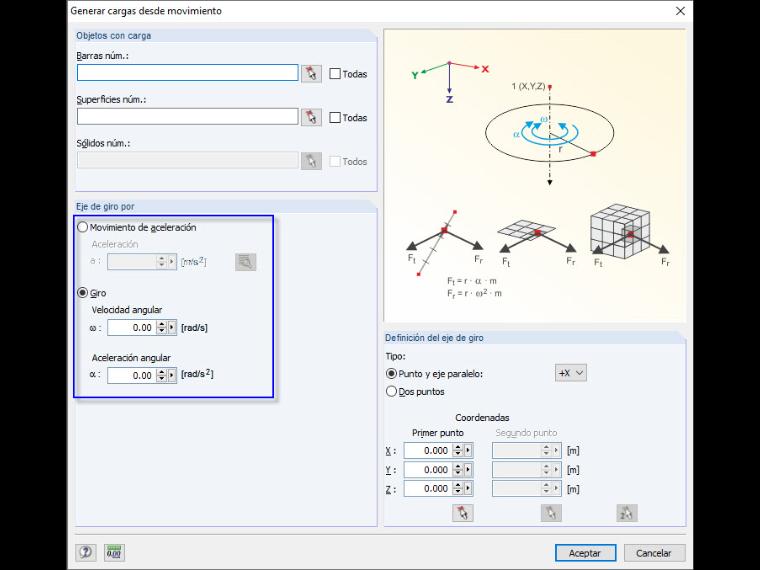Select Punto y eje paralelo option
Screen dimensions: 760x570
point(391,374)
